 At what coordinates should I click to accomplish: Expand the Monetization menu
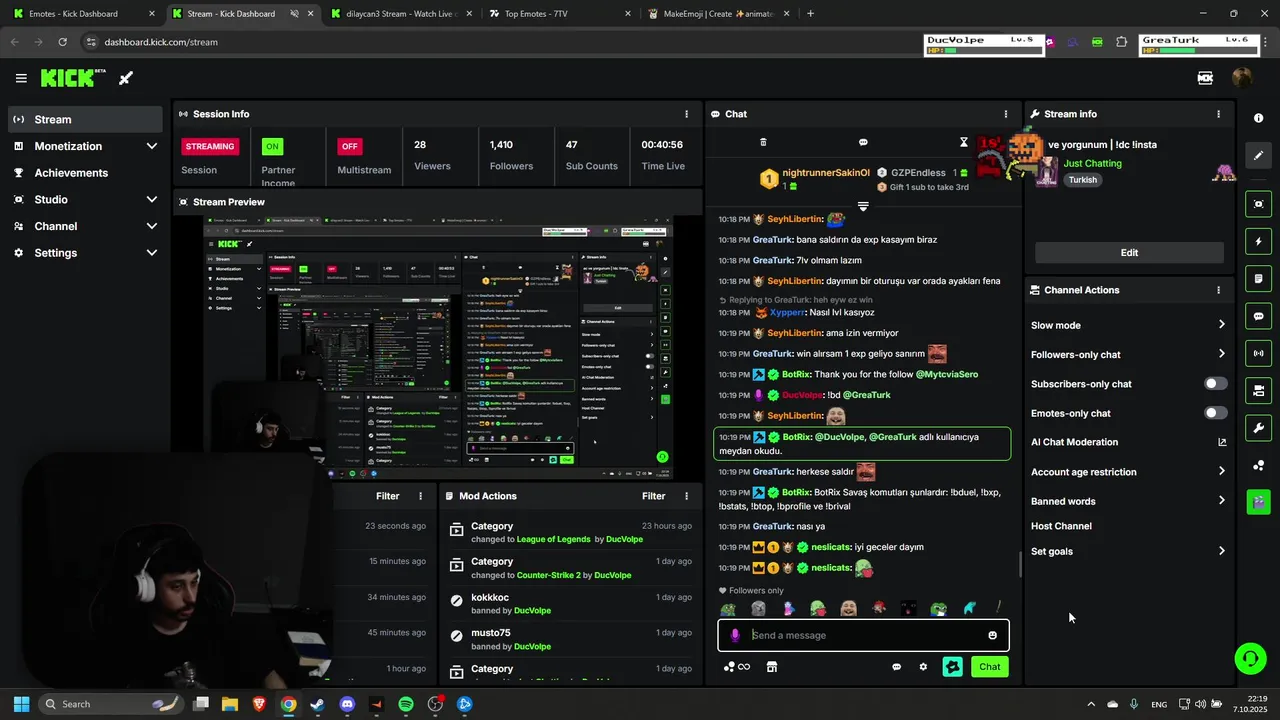(85, 146)
